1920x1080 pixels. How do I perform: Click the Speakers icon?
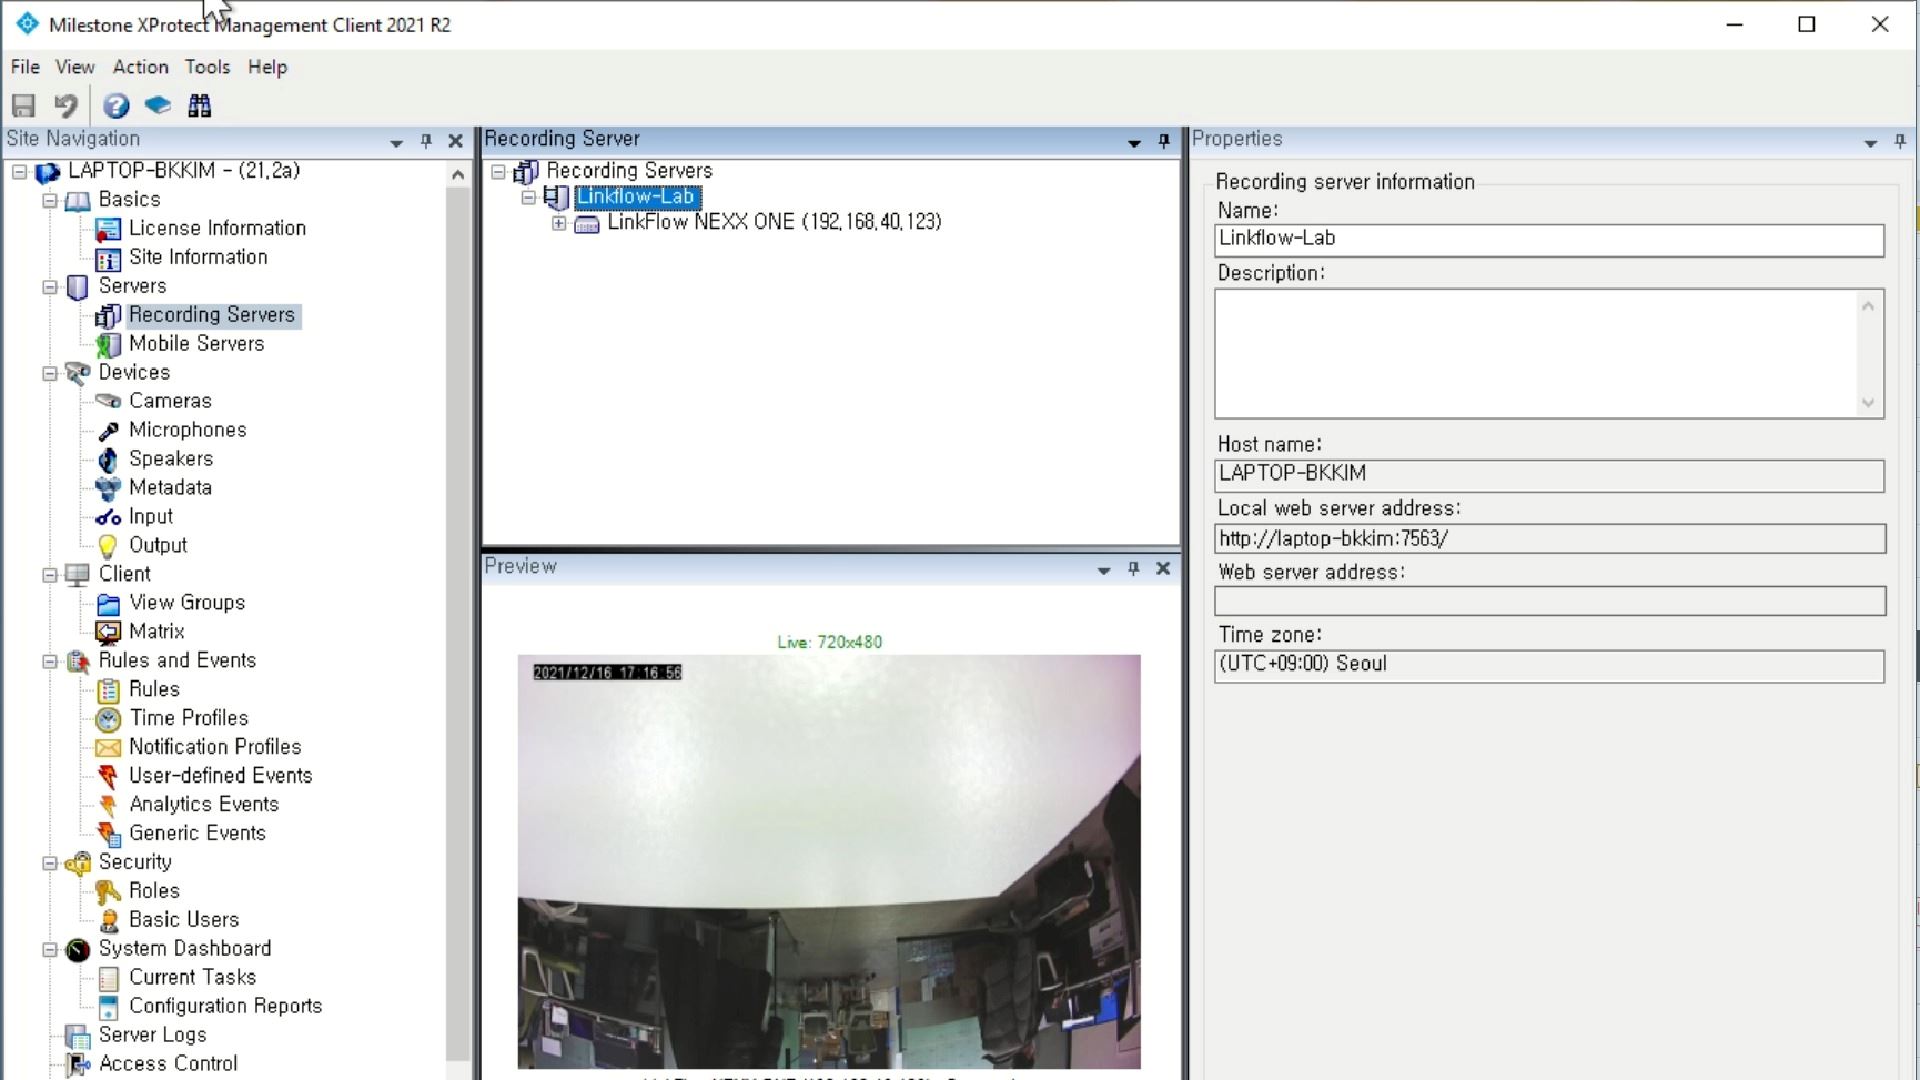tap(108, 459)
